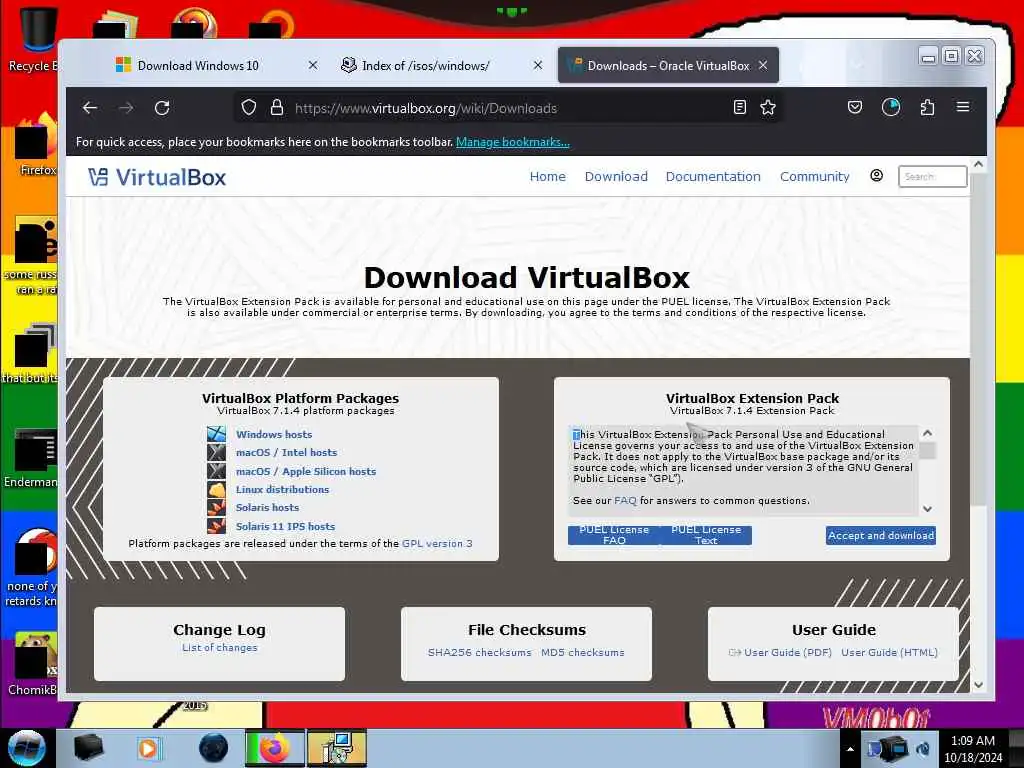Open the User Guide (HTML) link
This screenshot has width=1024, height=768.
889,652
